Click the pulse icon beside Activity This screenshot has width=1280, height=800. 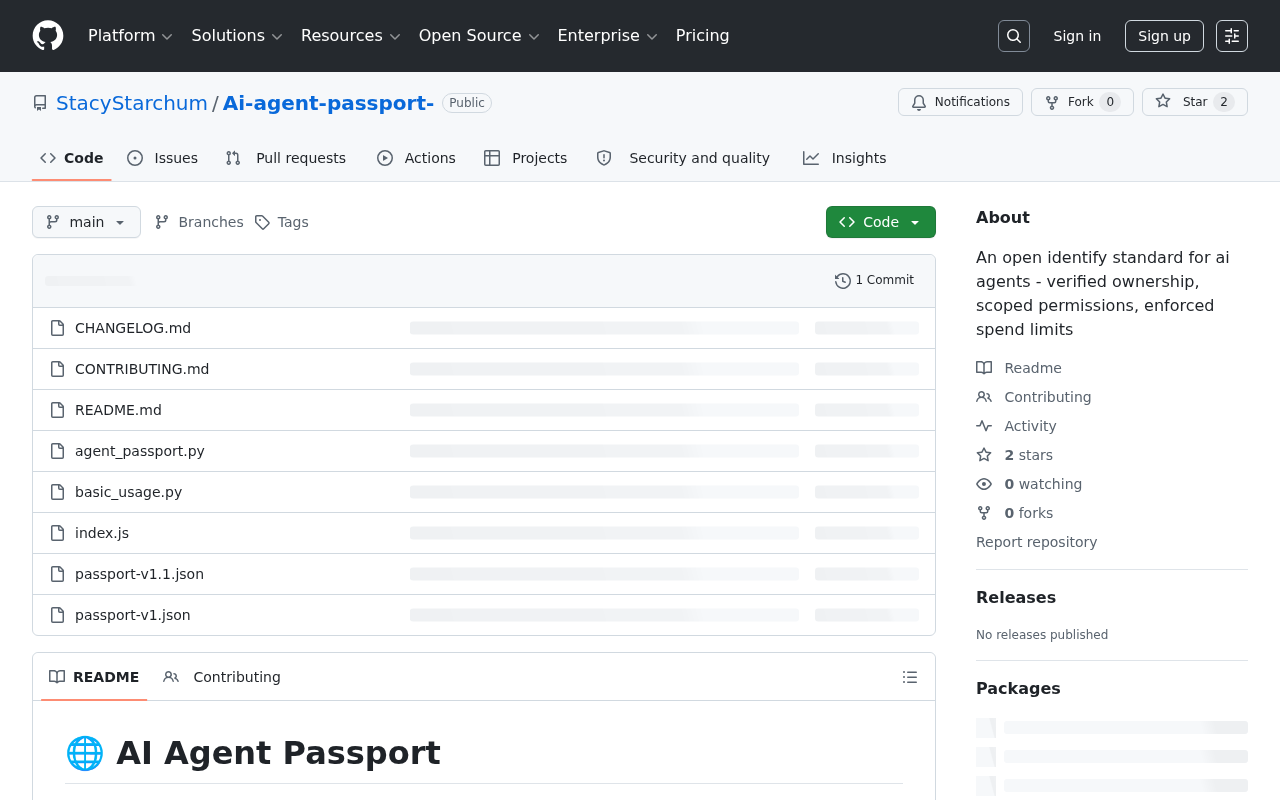click(984, 426)
